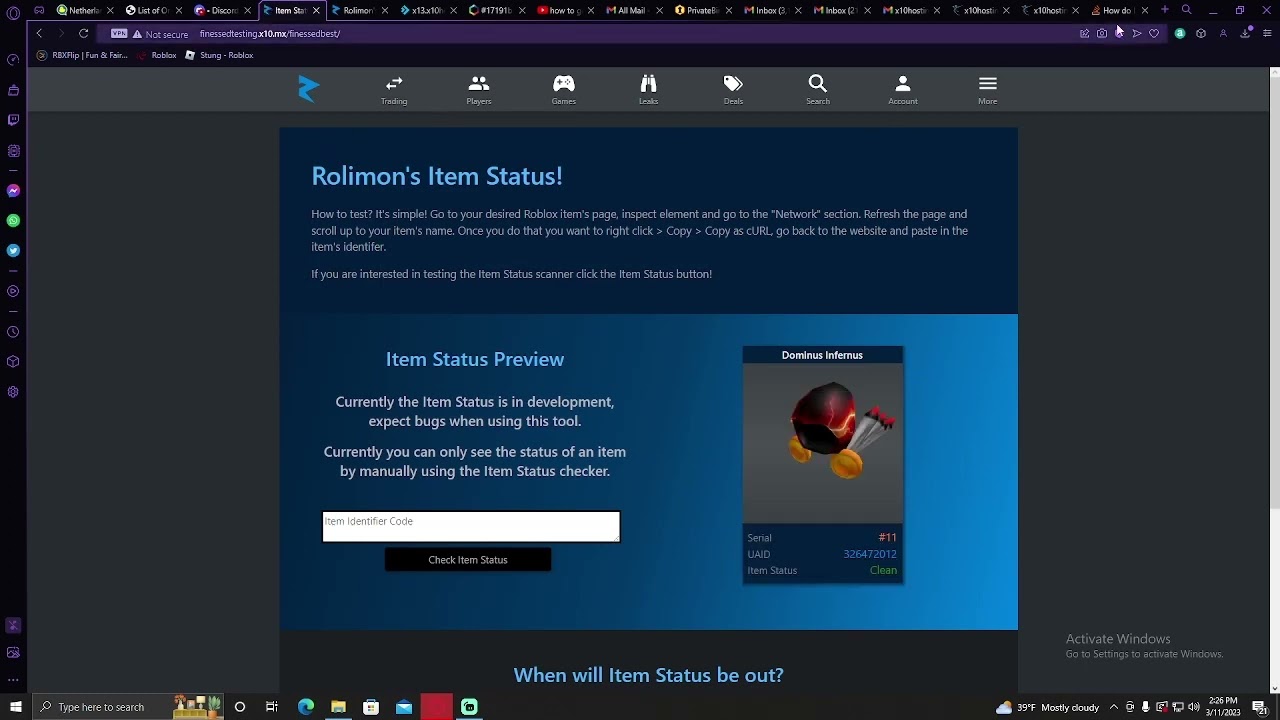Click the Clean item status value
The image size is (1280, 720).
pyautogui.click(x=883, y=571)
